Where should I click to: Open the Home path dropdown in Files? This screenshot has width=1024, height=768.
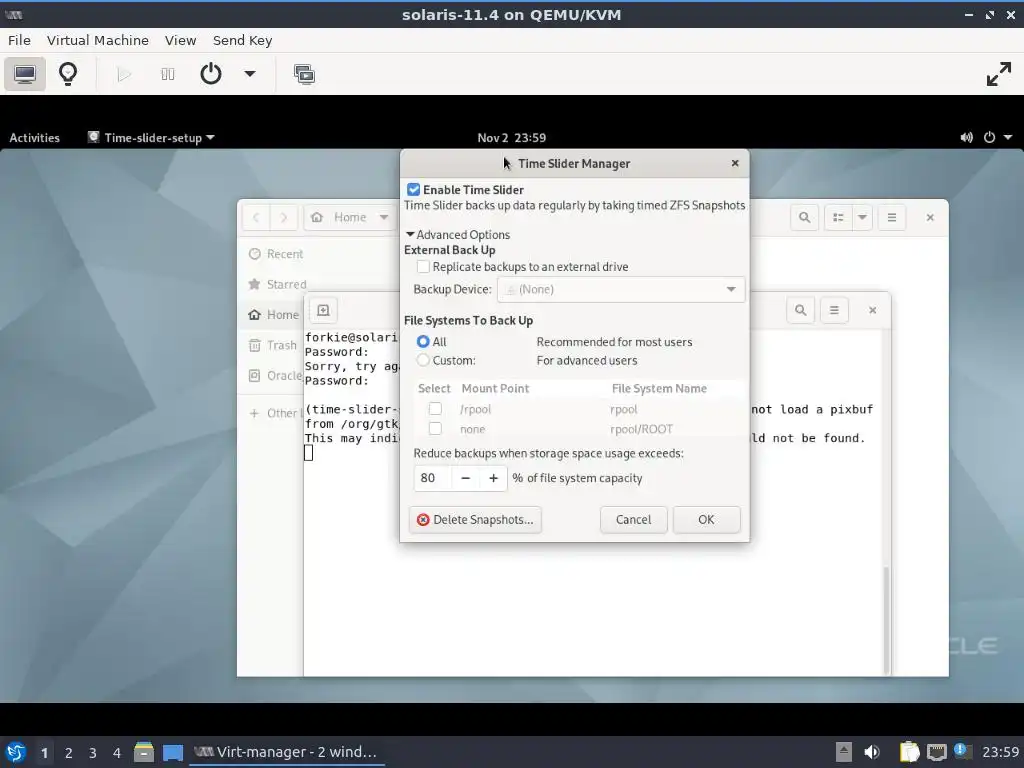[x=384, y=217]
